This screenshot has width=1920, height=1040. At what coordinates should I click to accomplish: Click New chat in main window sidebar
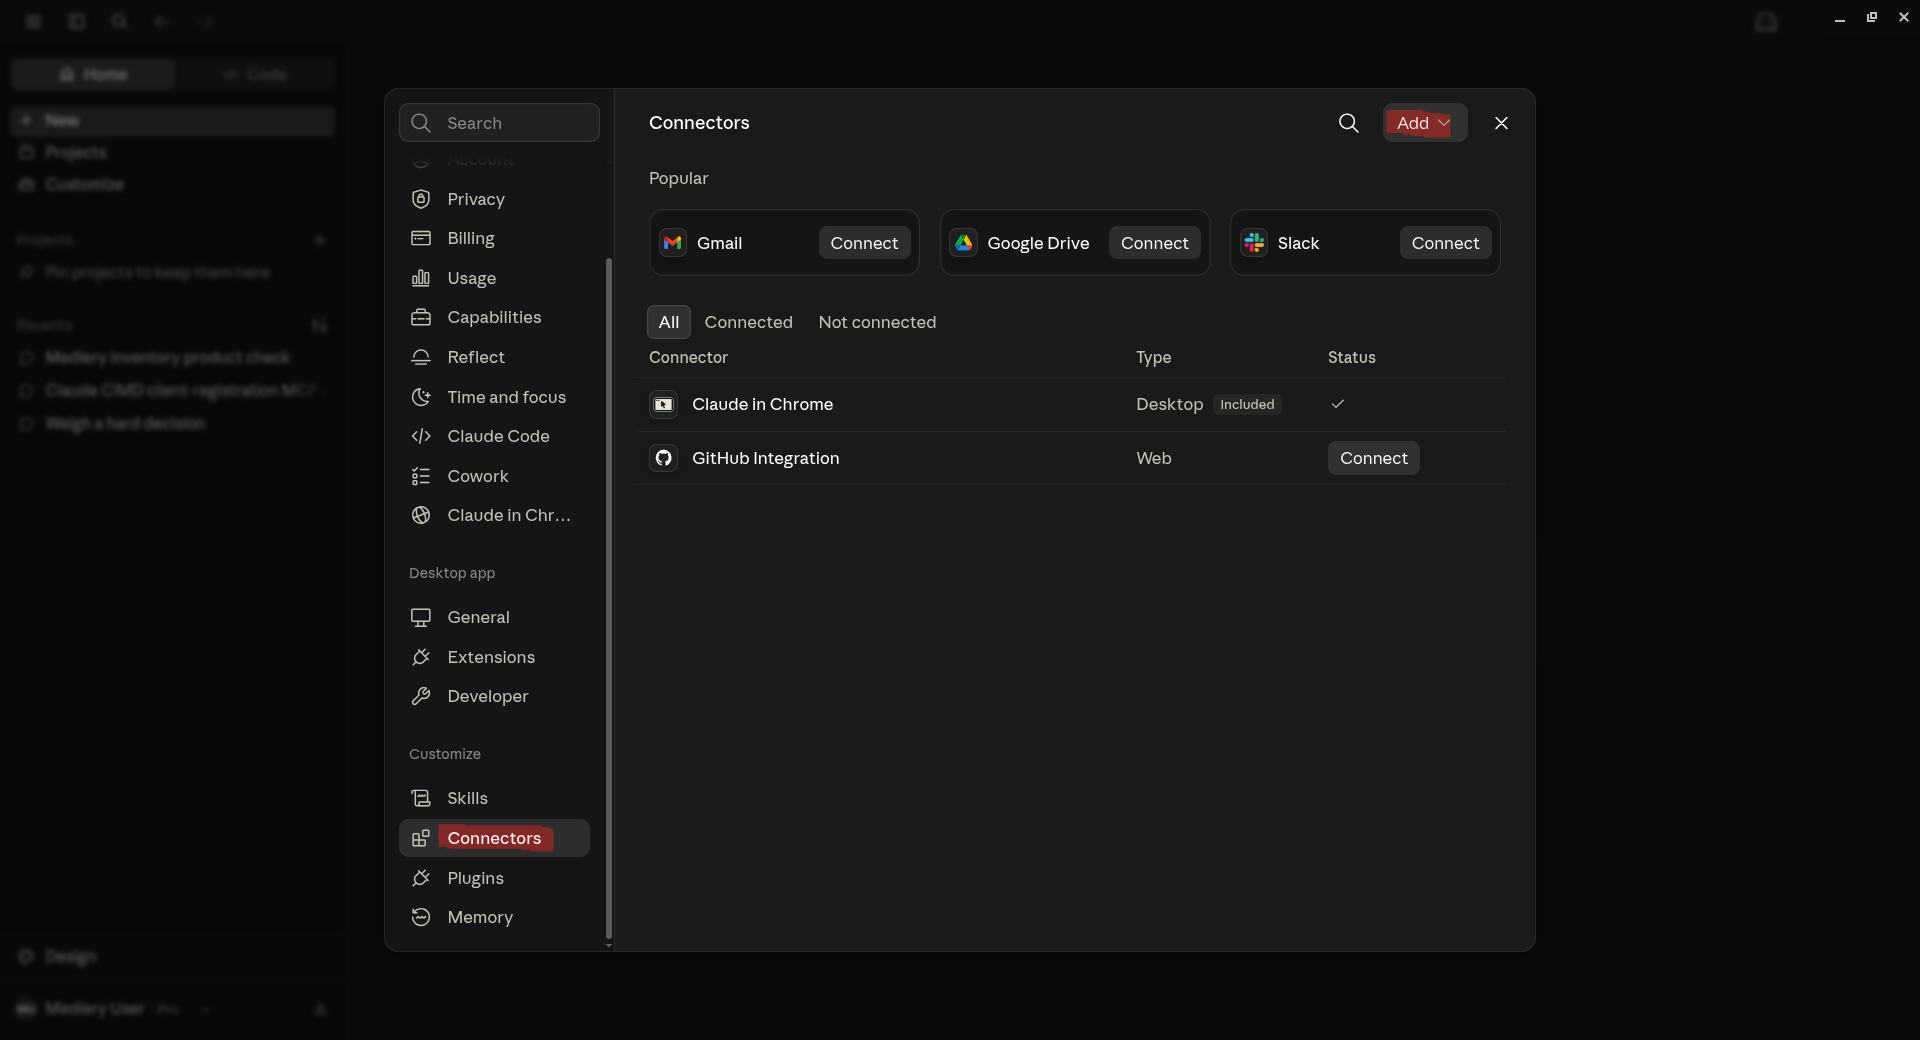coord(172,120)
